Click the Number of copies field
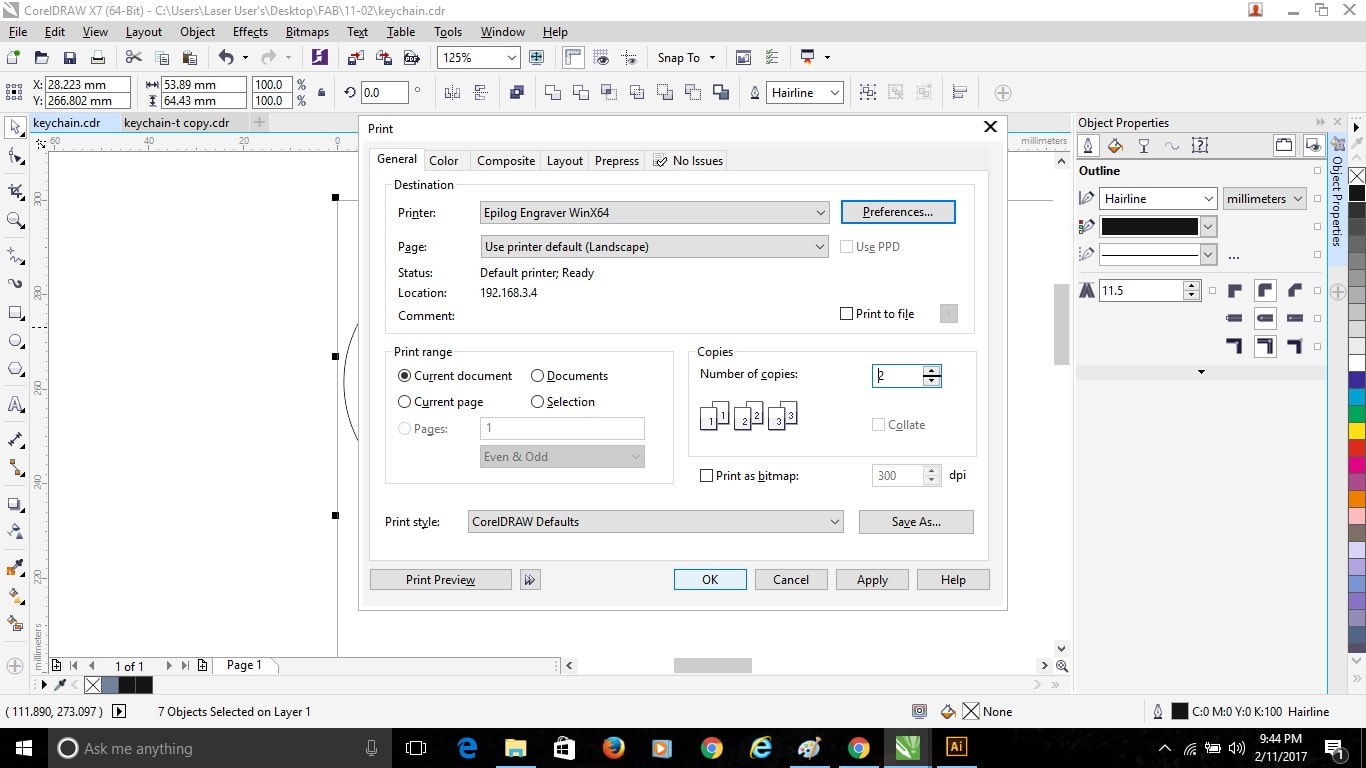This screenshot has height=768, width=1366. click(x=898, y=376)
